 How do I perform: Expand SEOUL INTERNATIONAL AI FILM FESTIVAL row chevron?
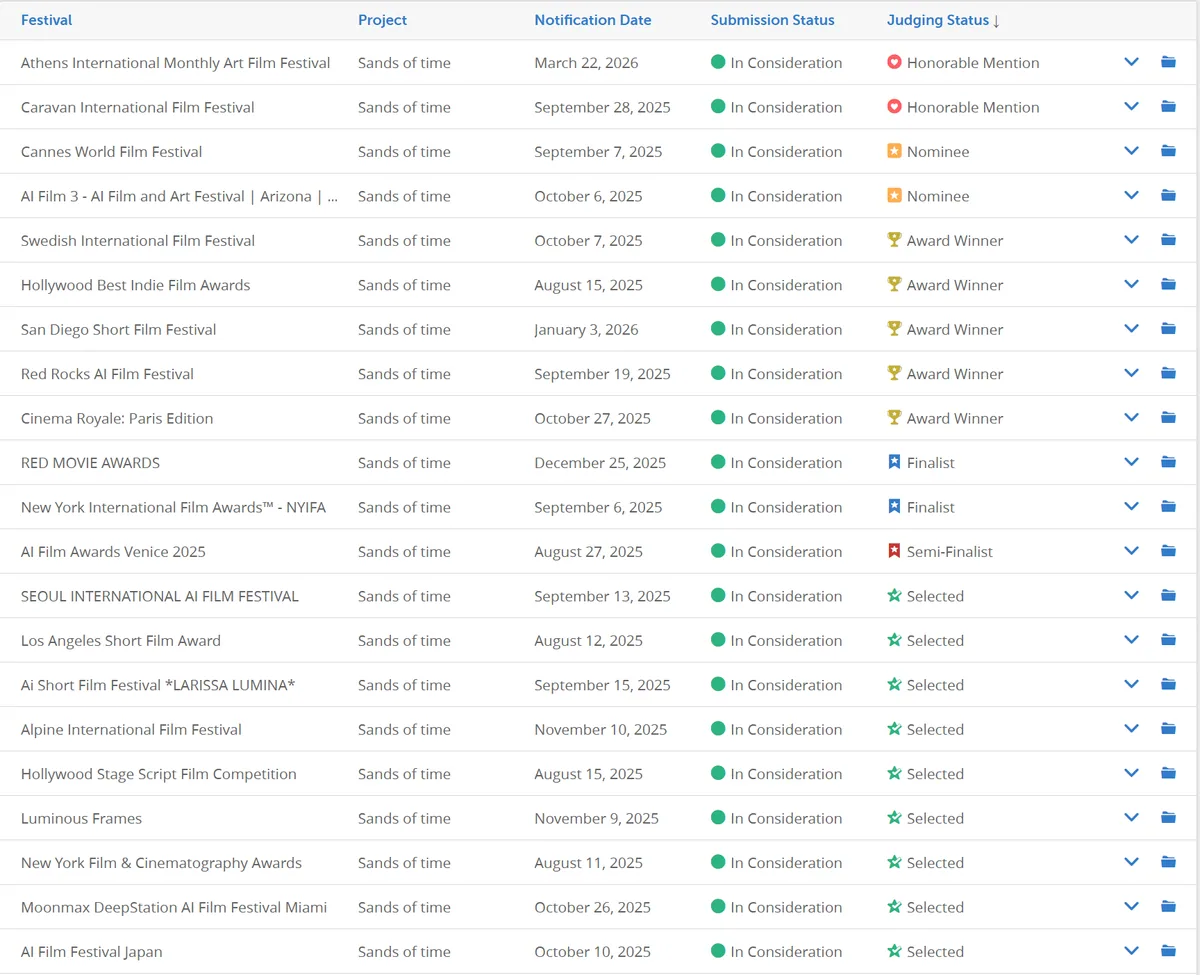(1131, 596)
